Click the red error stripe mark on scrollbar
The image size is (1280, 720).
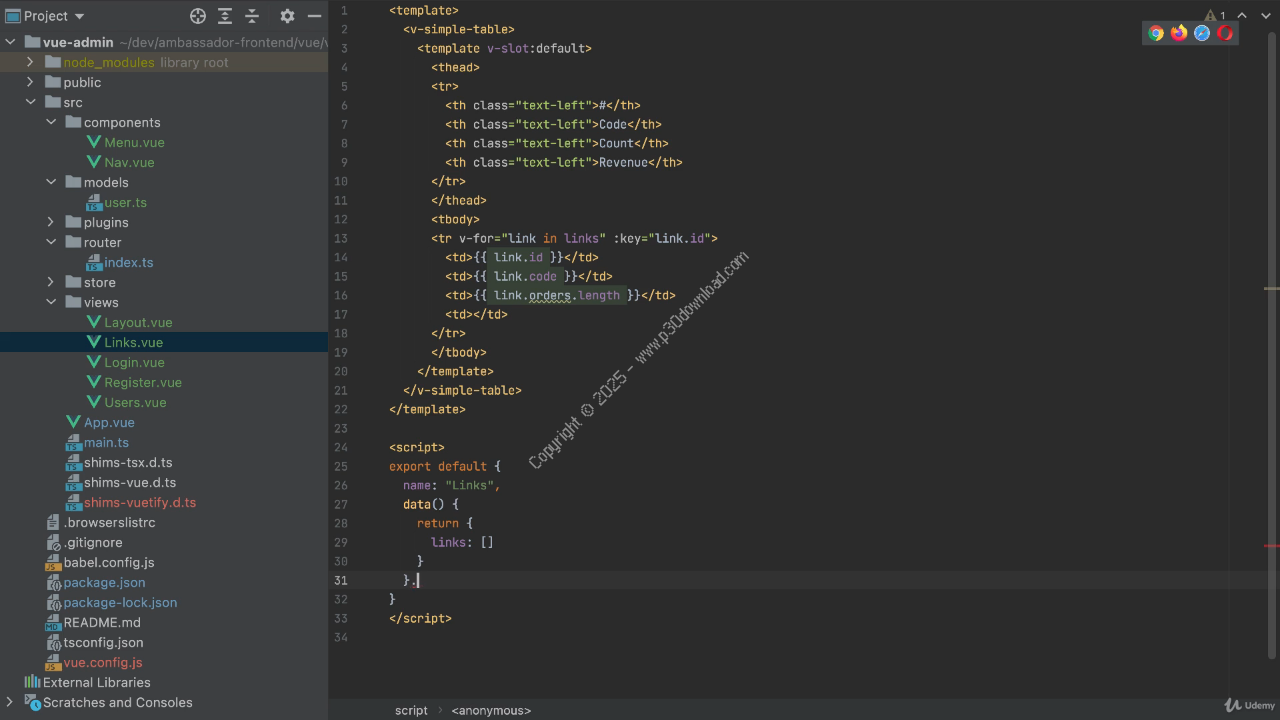tap(1271, 546)
